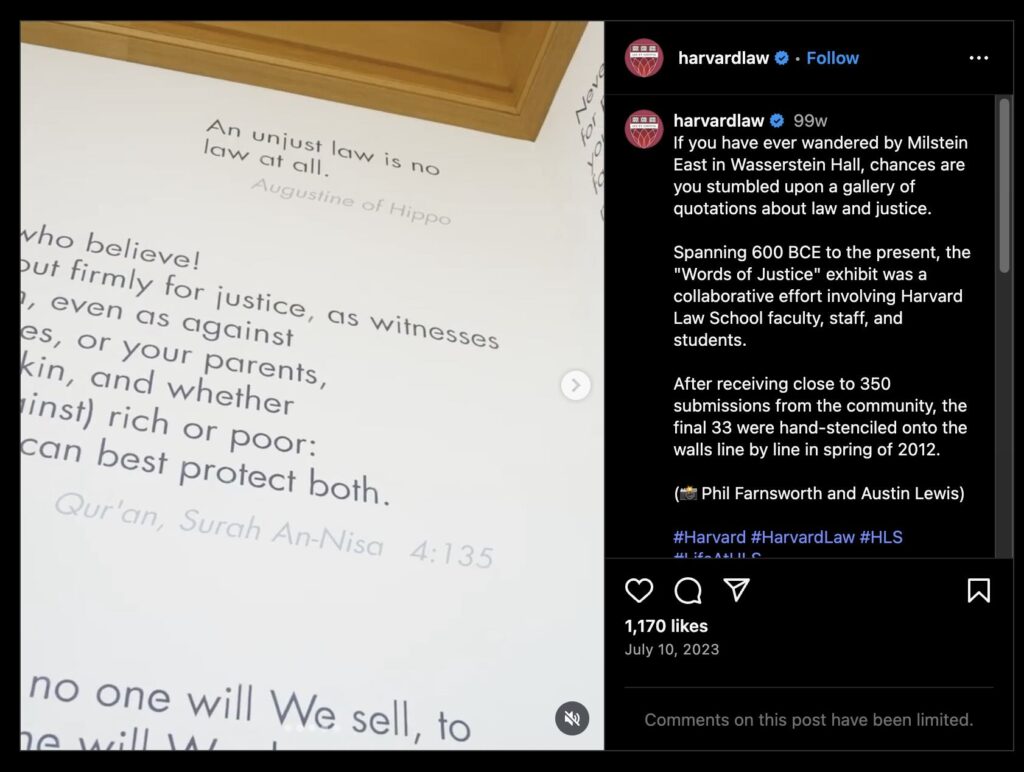Click the July 10, 2023 date
This screenshot has width=1024, height=772.
tap(671, 649)
